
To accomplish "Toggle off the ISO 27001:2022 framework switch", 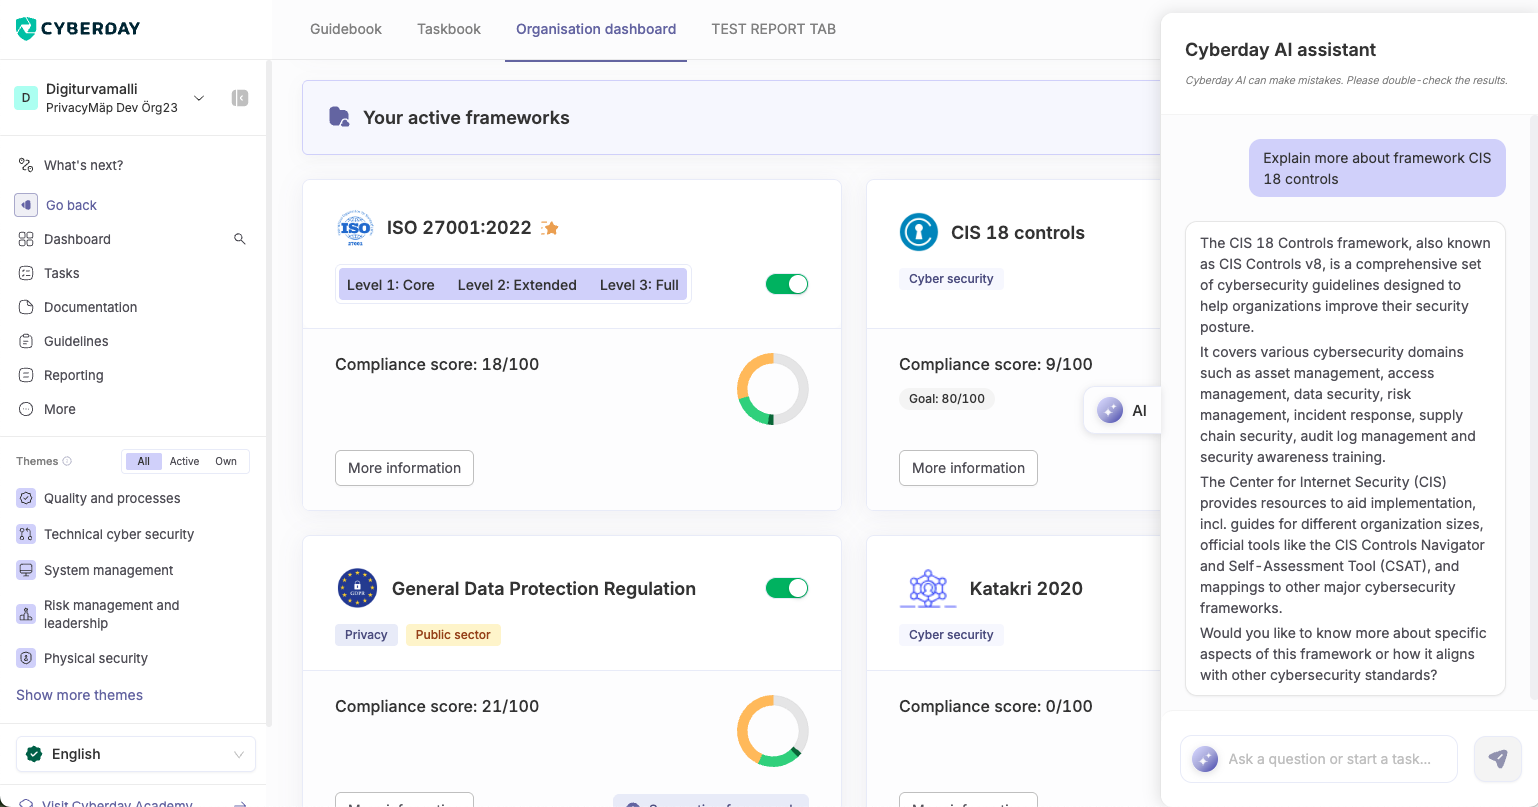I will tap(787, 284).
